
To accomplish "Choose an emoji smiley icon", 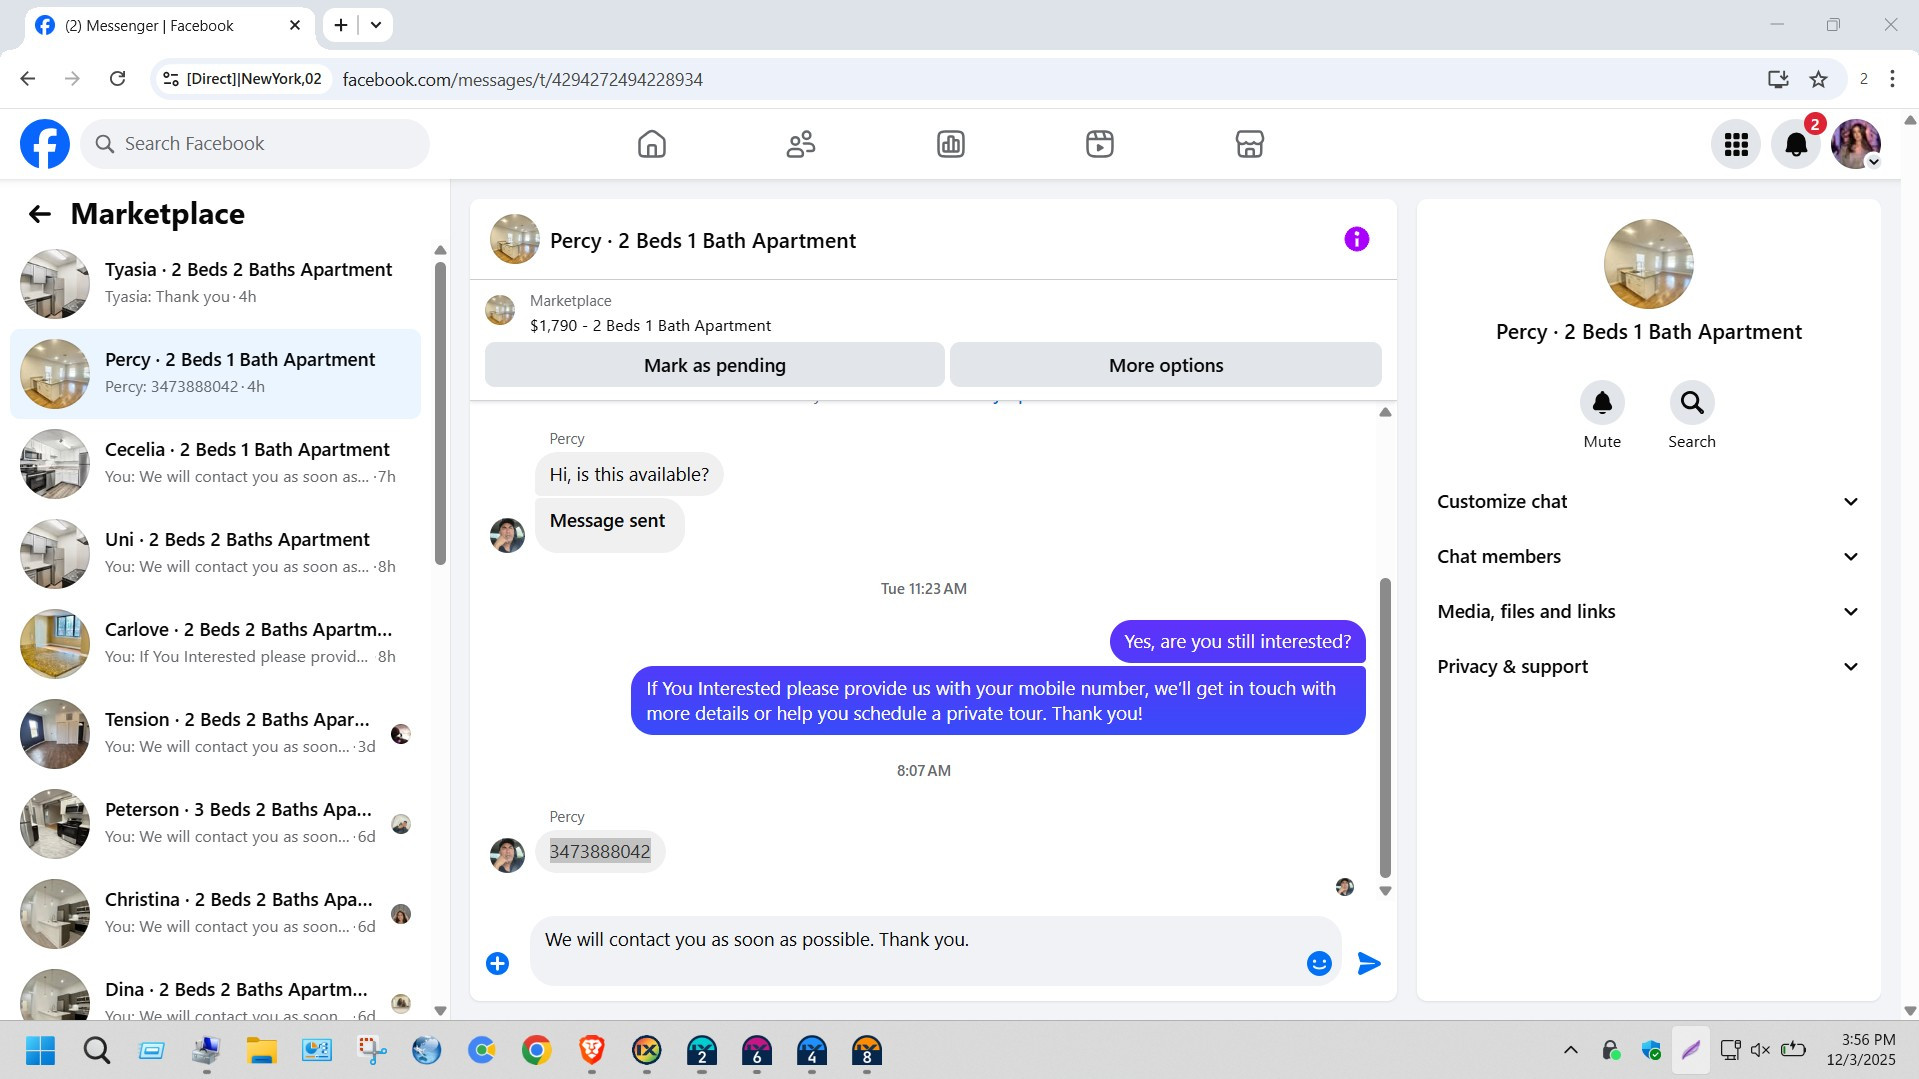I will (x=1319, y=963).
